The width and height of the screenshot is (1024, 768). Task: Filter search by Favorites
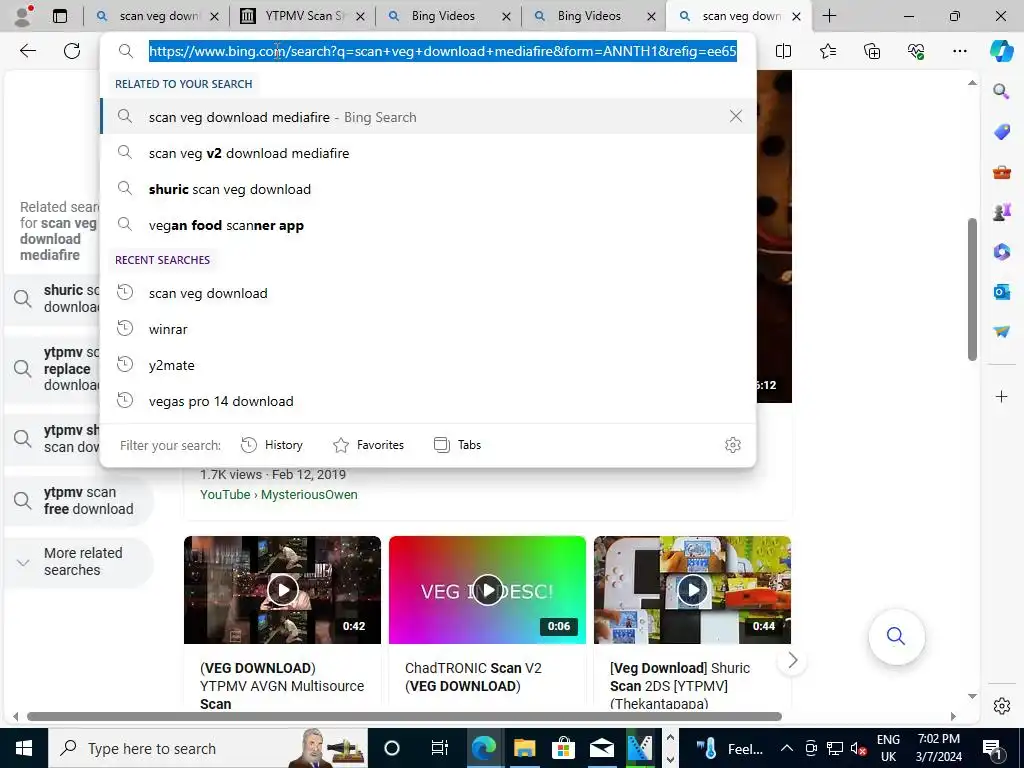(x=368, y=445)
